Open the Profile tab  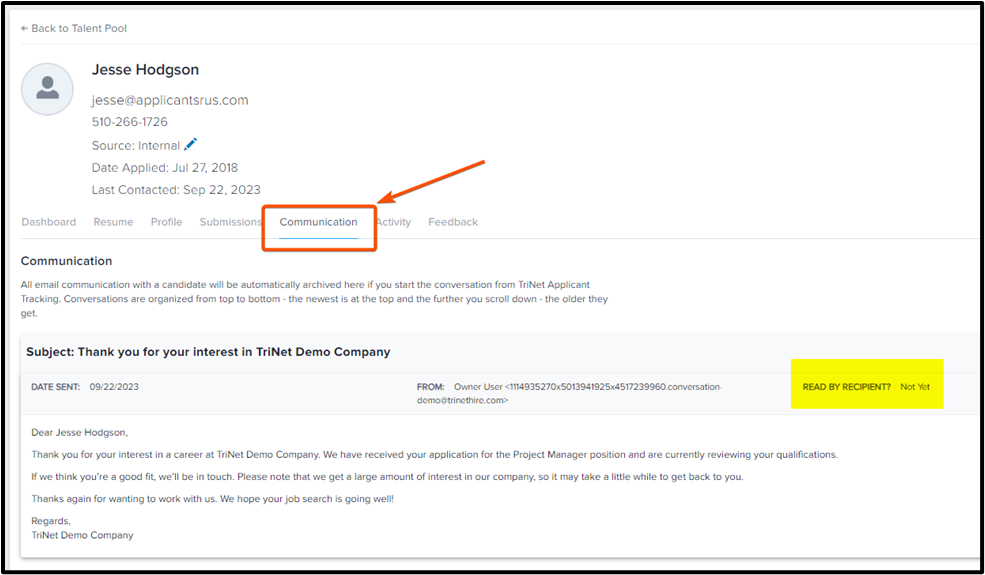[166, 222]
